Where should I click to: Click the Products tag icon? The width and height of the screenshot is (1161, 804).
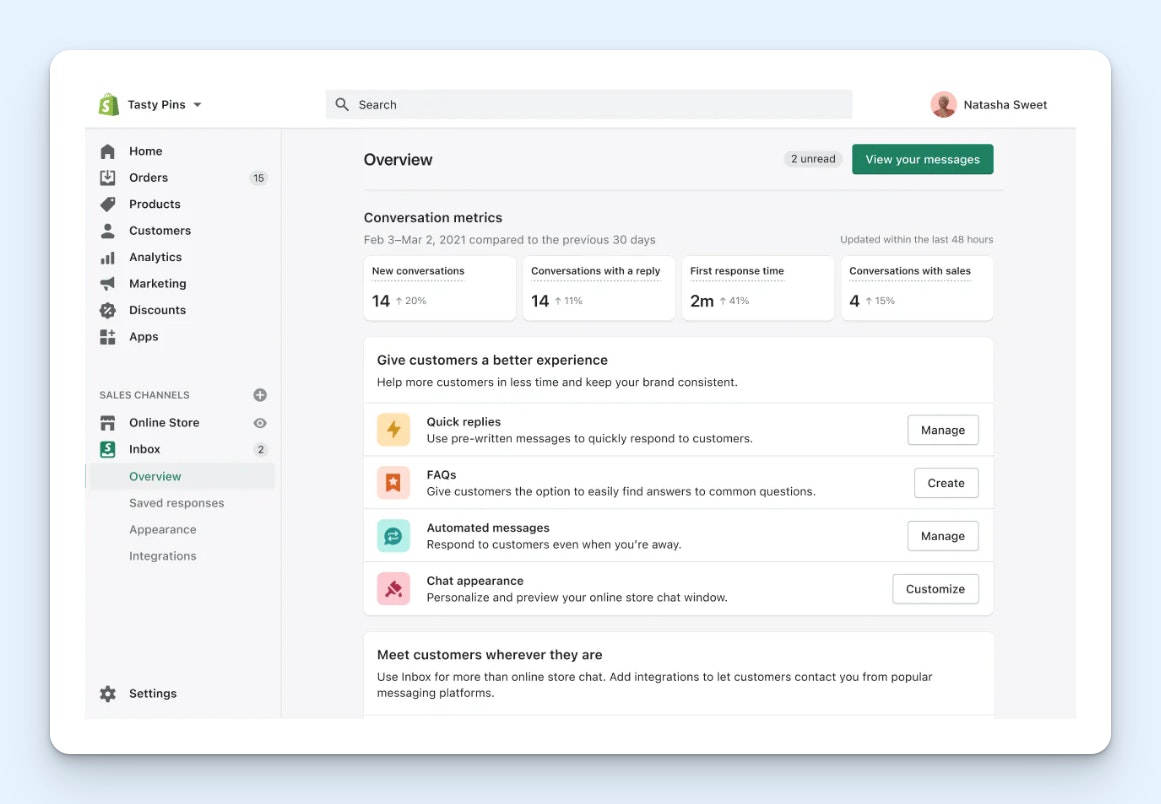pyautogui.click(x=108, y=204)
